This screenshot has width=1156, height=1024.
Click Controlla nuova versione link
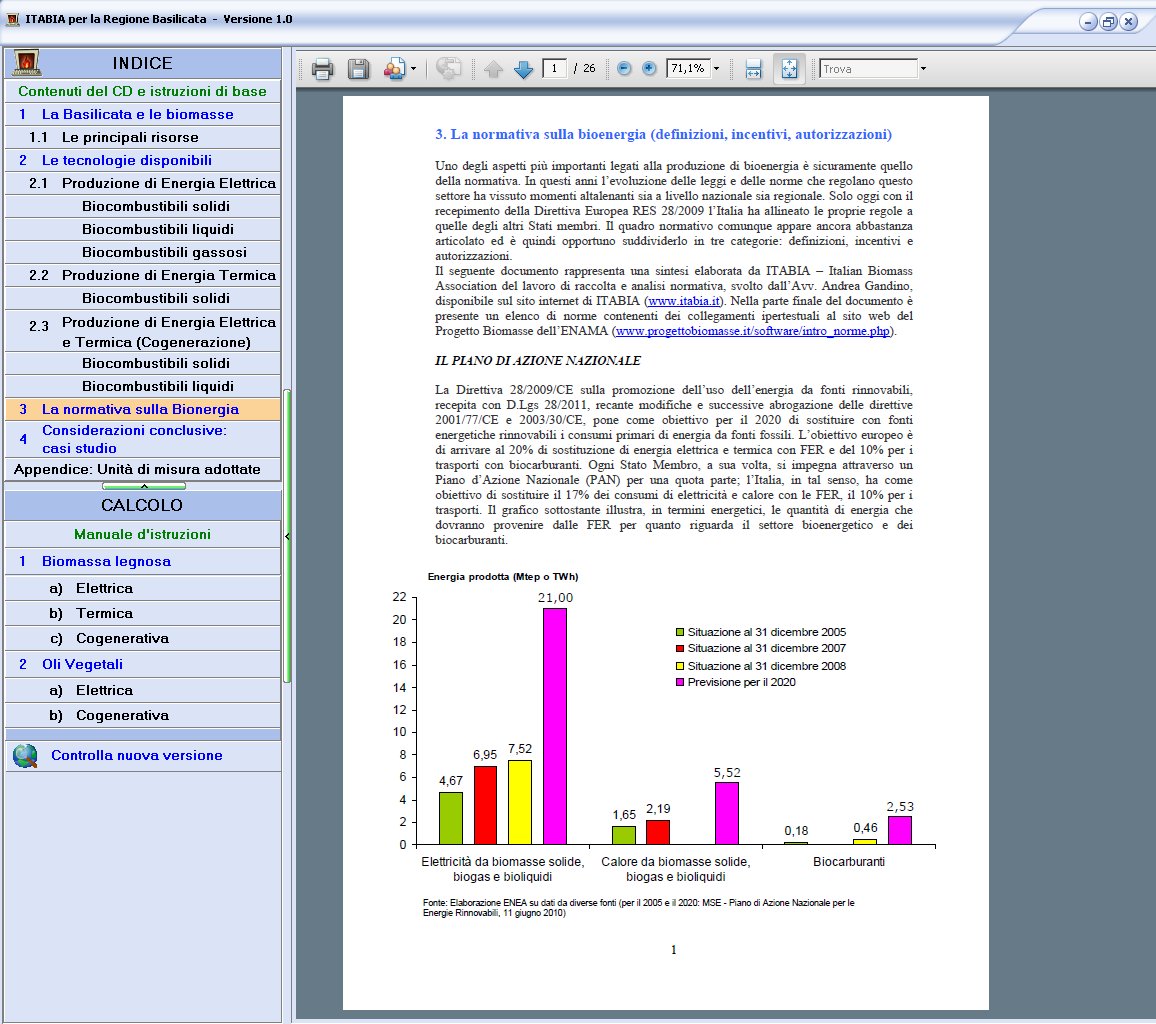point(136,756)
